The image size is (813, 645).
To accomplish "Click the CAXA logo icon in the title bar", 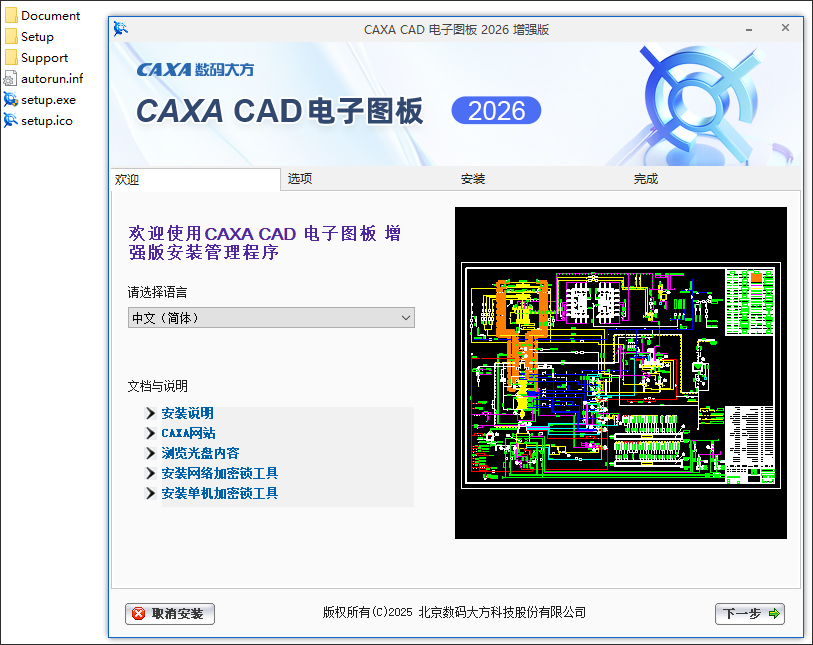I will click(x=120, y=29).
